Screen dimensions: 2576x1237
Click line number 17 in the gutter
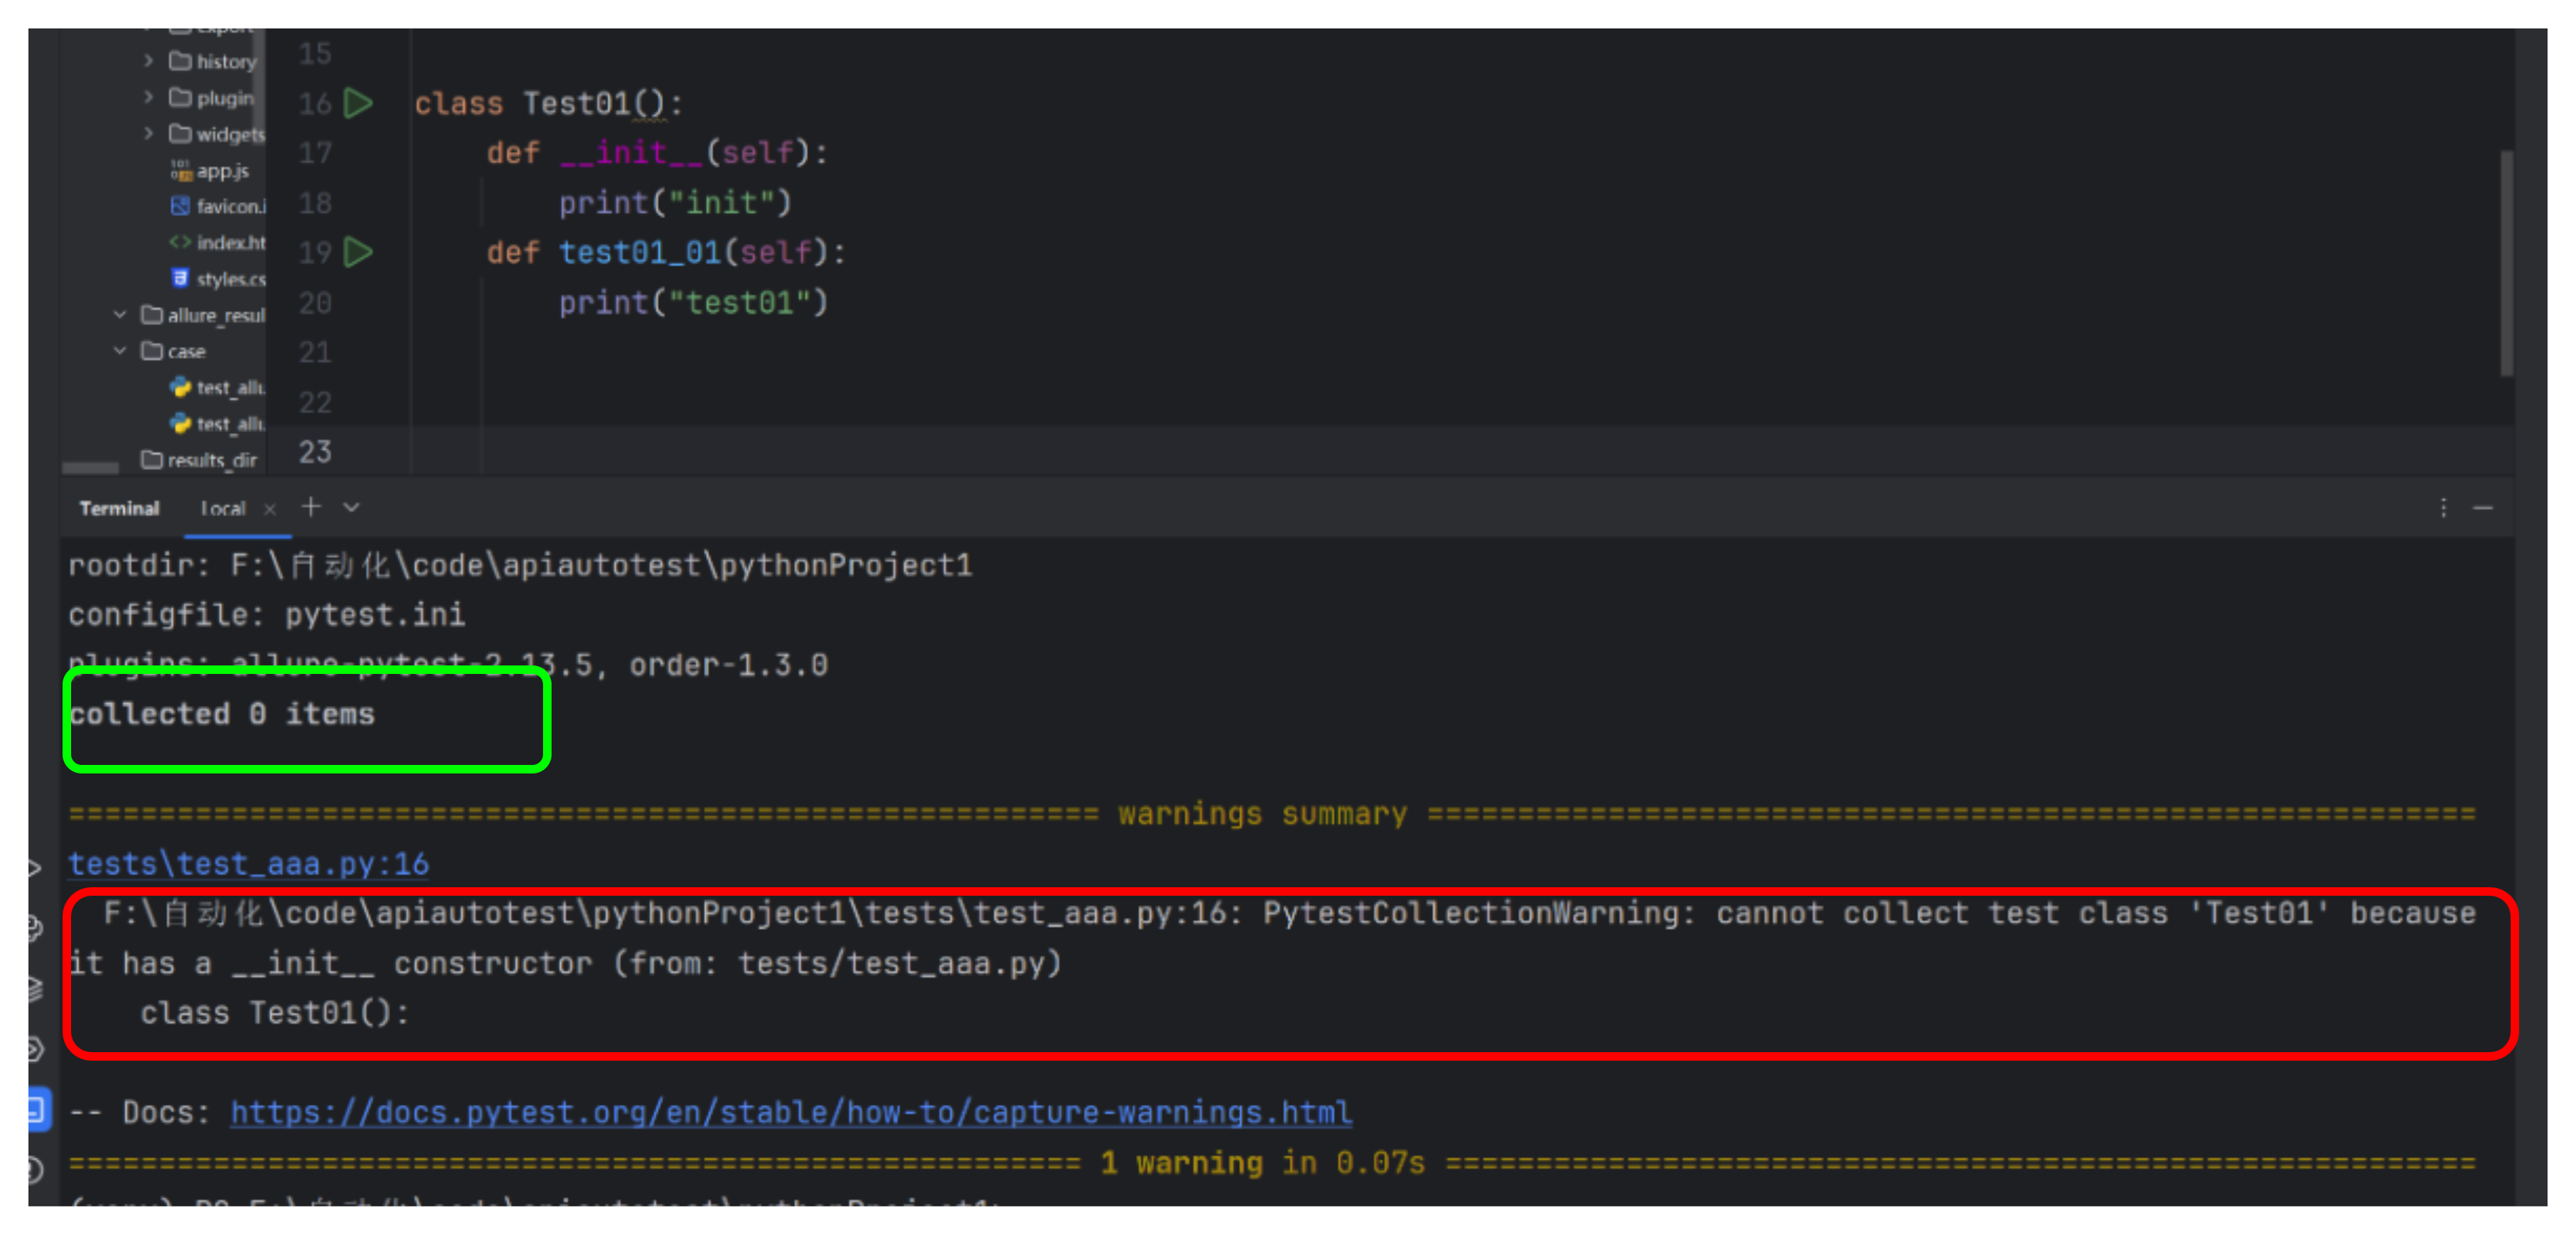[315, 153]
